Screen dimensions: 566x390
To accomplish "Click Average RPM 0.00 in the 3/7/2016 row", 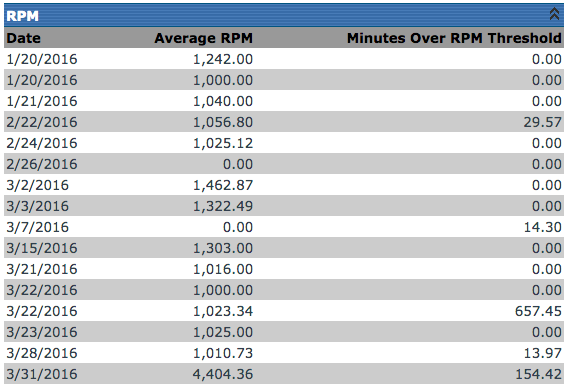I will point(238,227).
